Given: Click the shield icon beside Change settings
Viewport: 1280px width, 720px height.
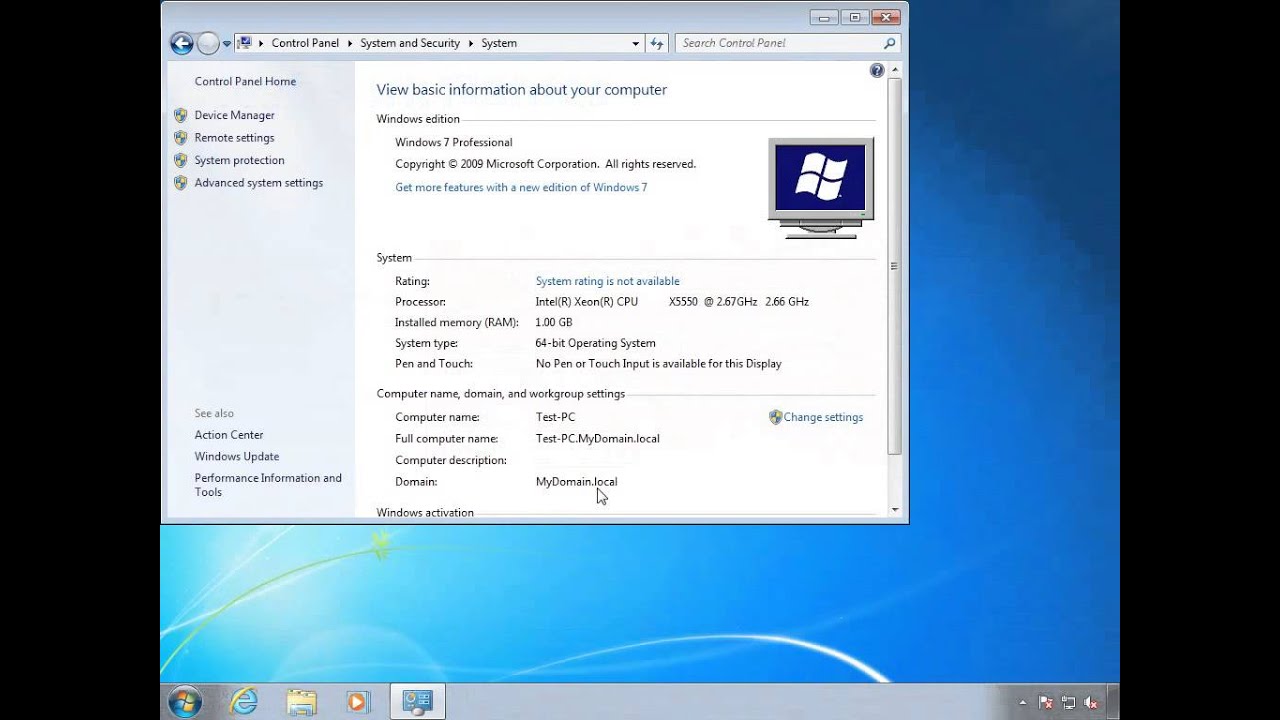Looking at the screenshot, I should tap(775, 417).
